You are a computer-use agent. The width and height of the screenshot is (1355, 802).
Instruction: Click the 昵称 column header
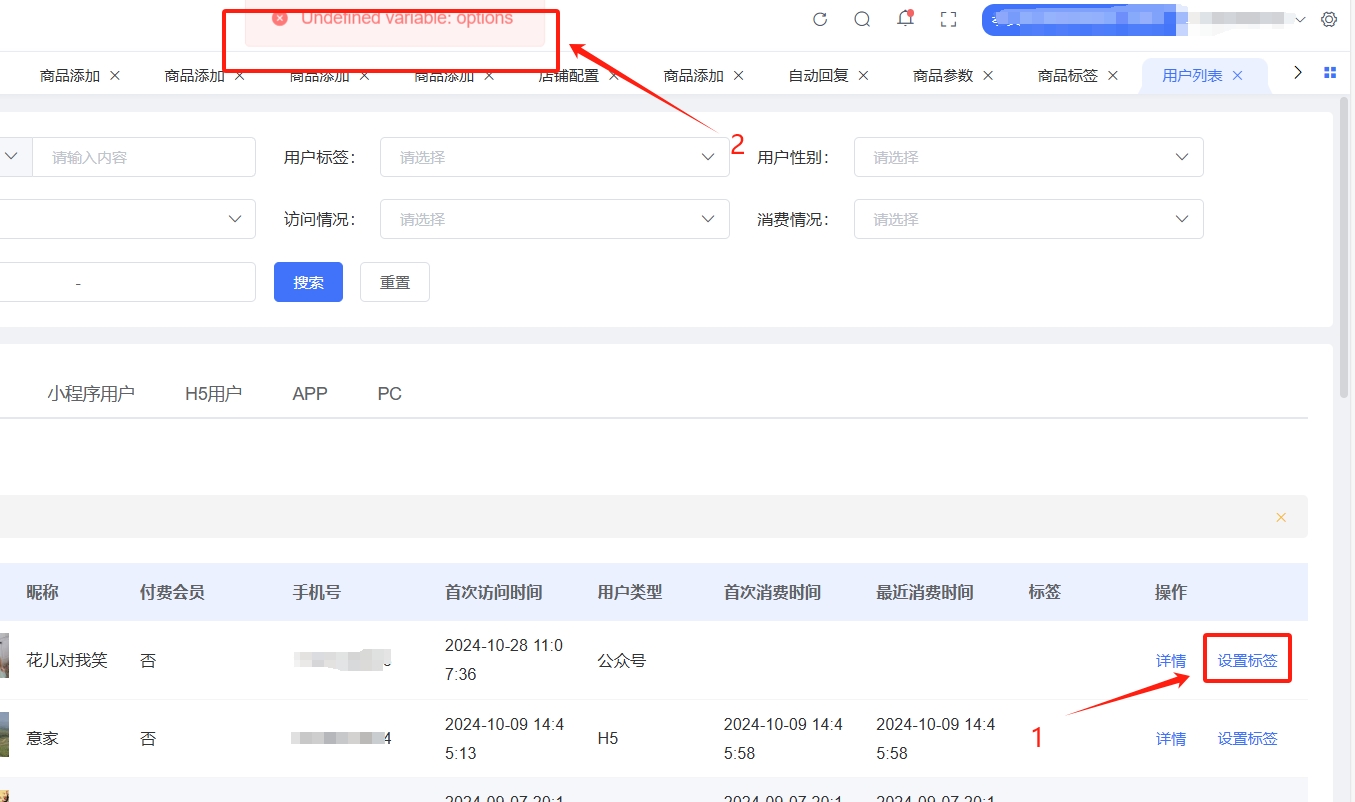[42, 592]
